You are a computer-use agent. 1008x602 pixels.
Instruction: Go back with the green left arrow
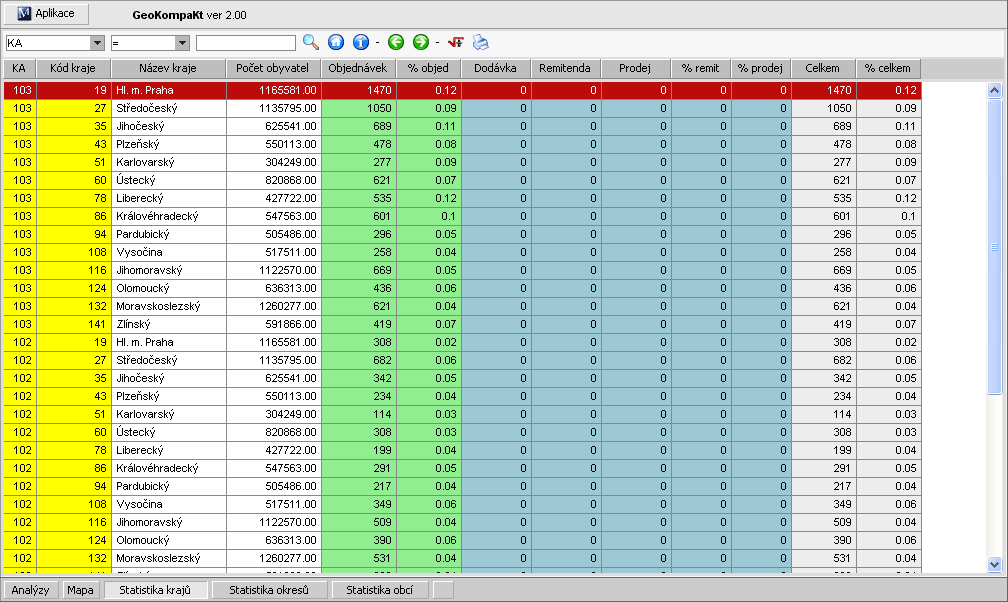coord(395,43)
